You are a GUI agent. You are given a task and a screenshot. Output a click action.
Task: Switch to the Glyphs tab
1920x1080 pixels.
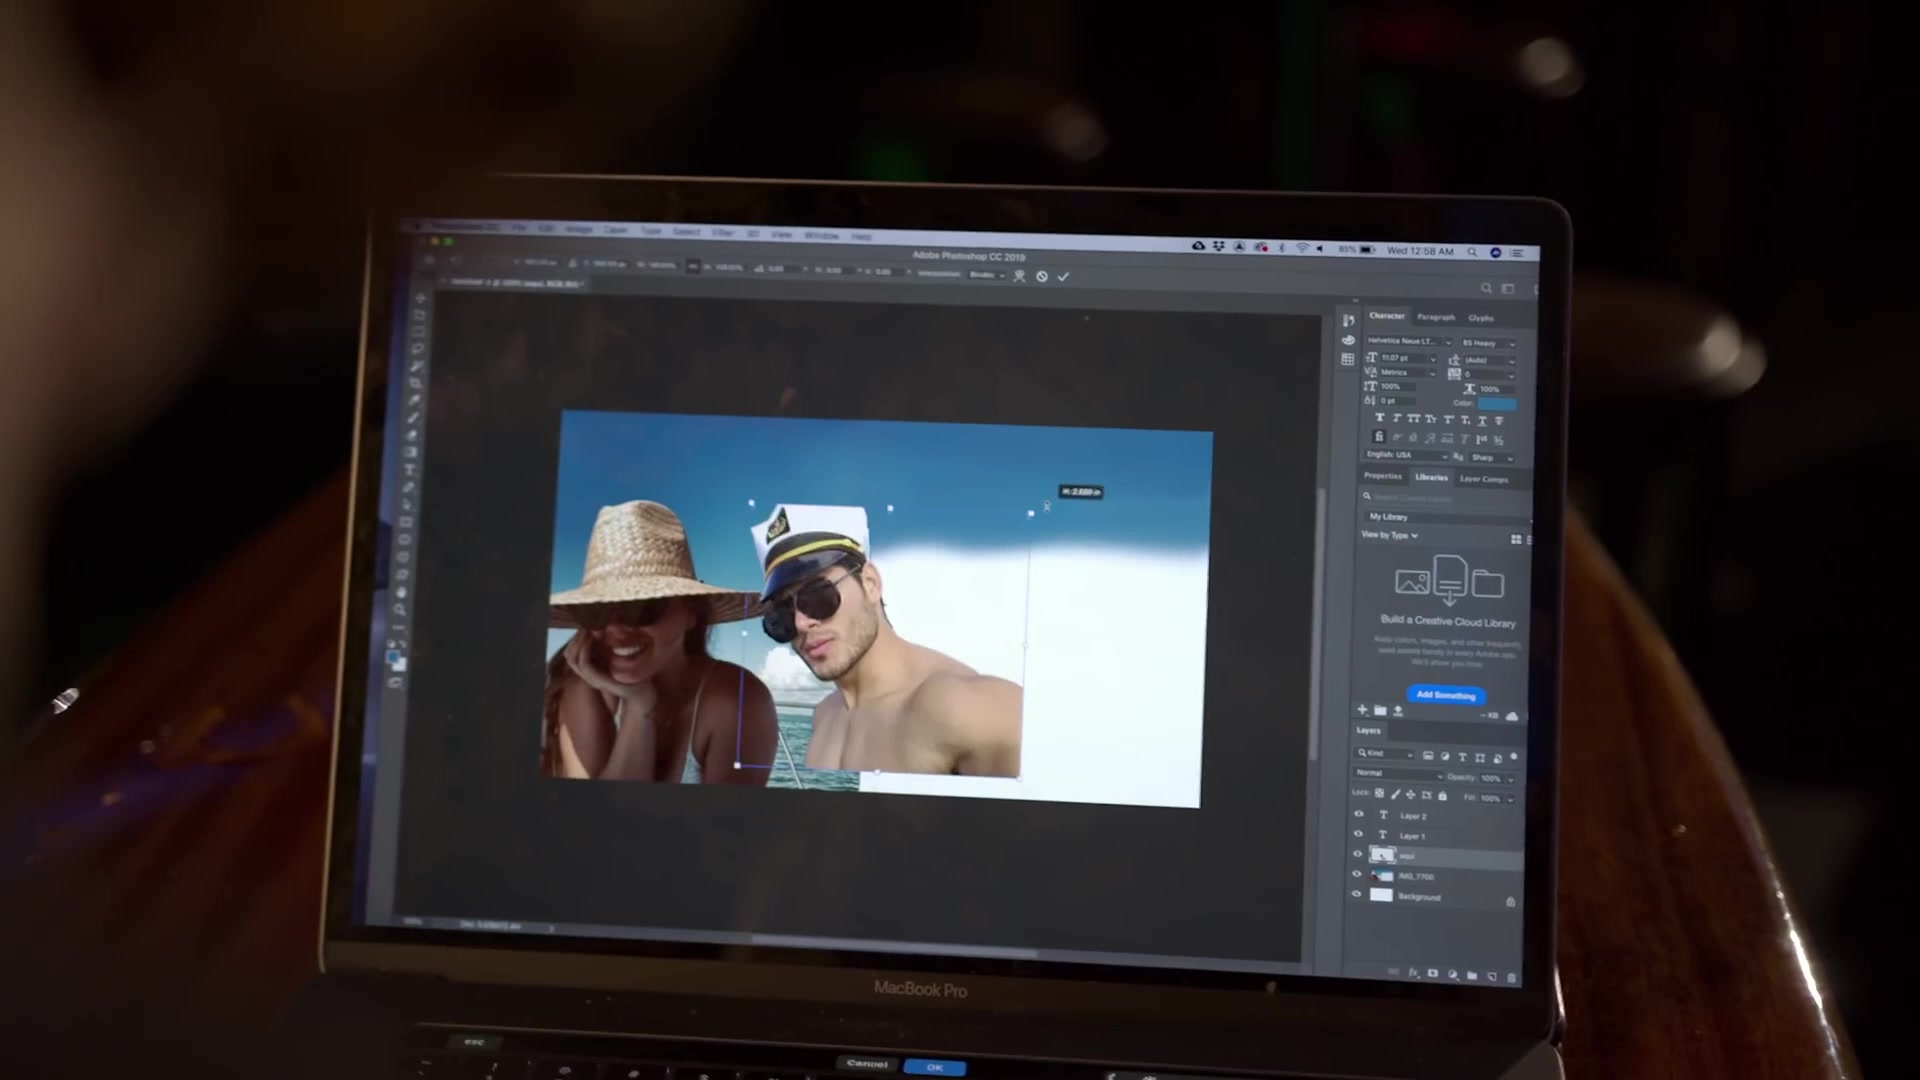[1481, 318]
